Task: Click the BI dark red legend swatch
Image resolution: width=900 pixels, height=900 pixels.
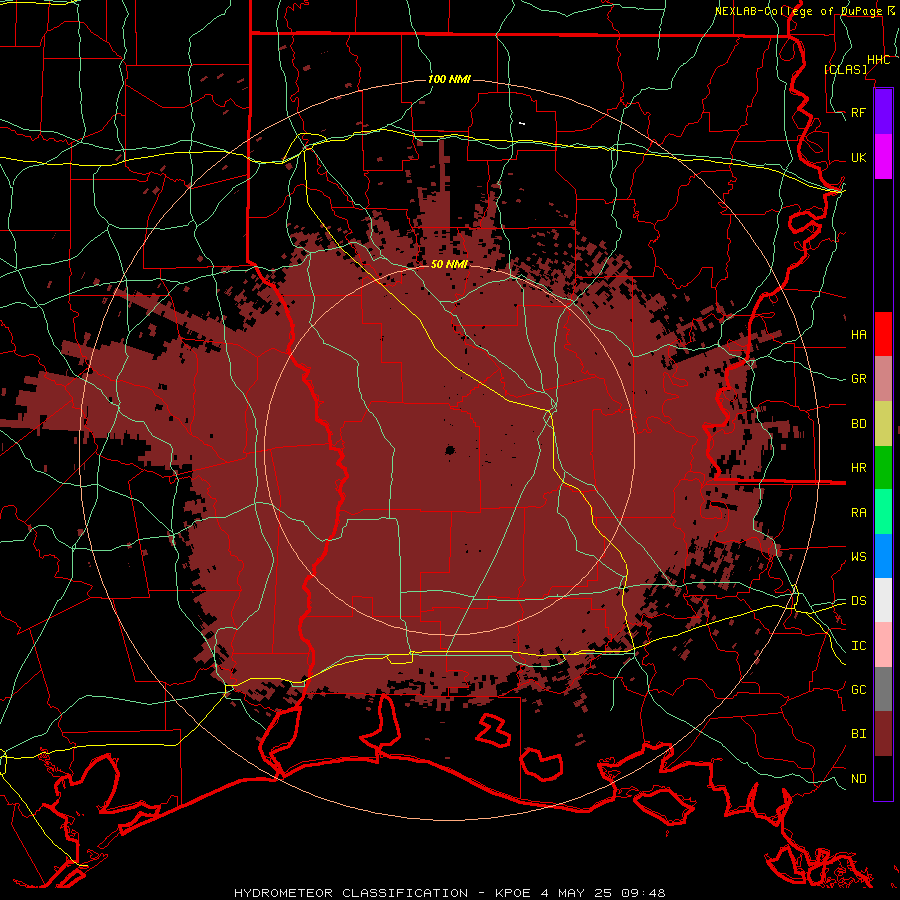Action: point(883,734)
